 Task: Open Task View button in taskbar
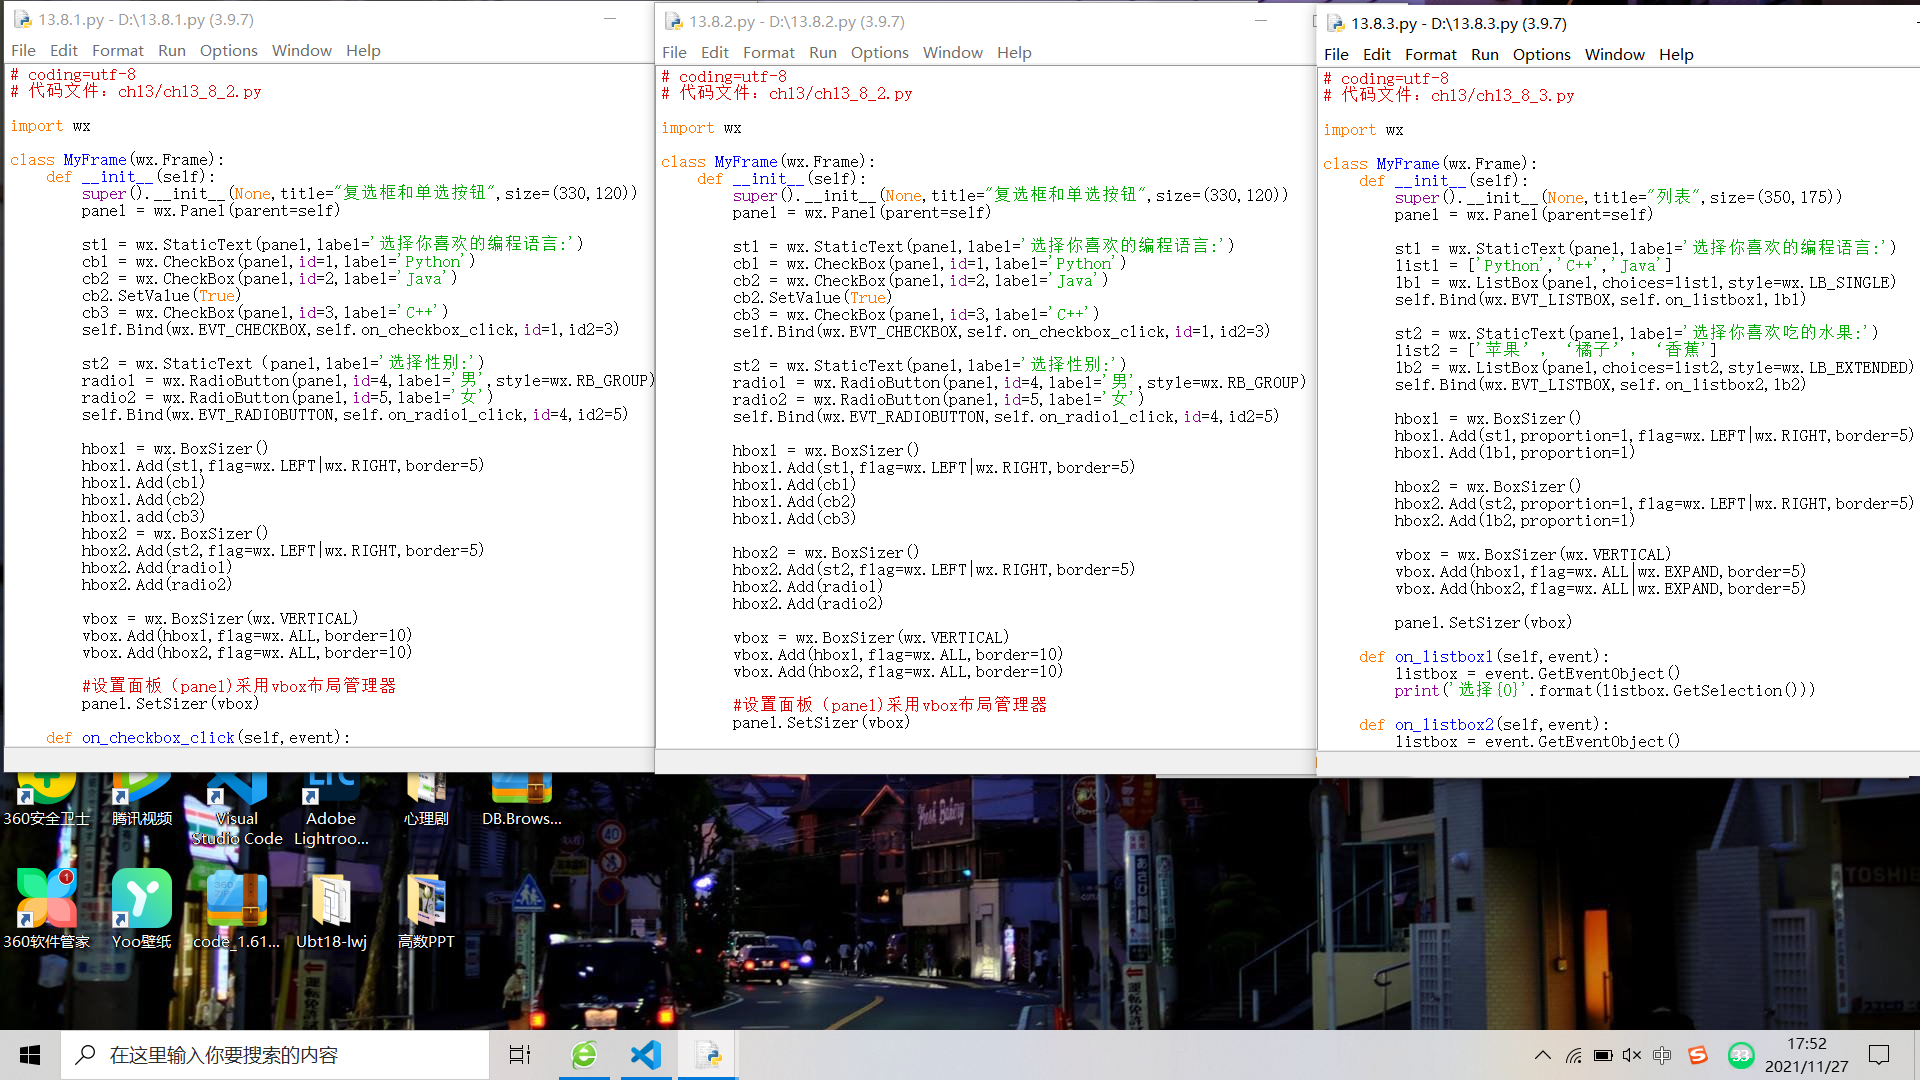(x=520, y=1055)
